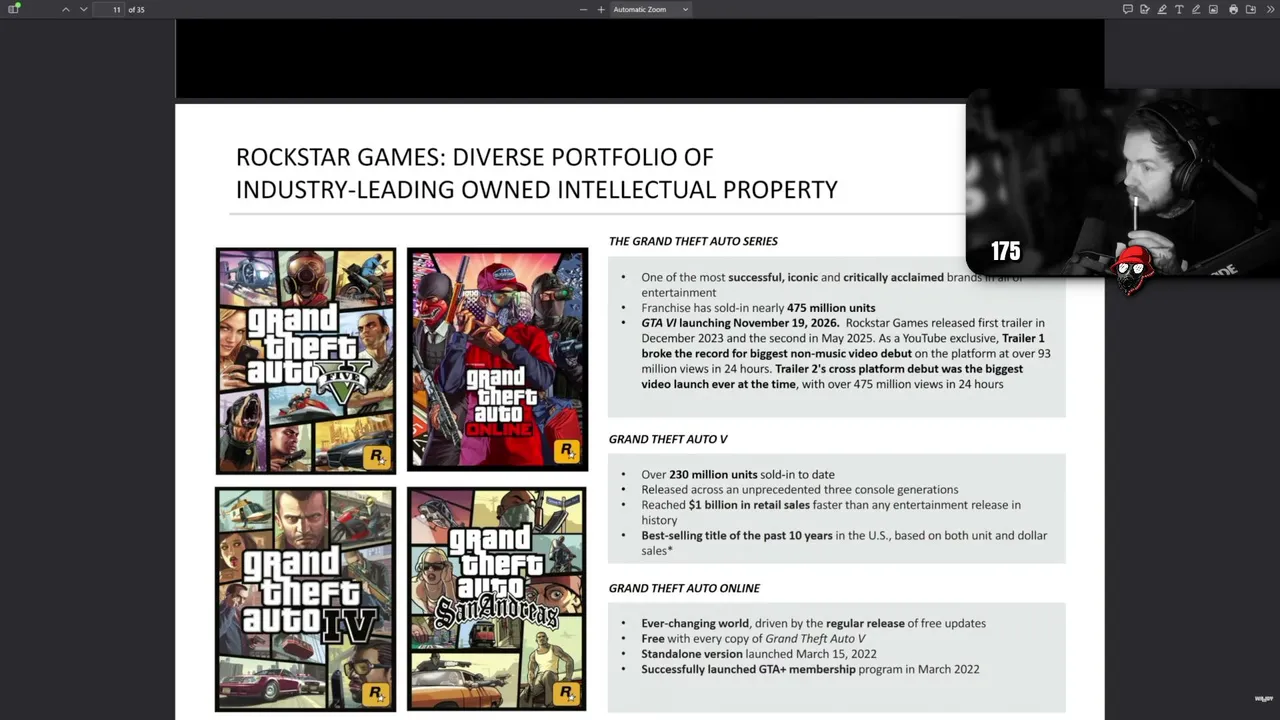This screenshot has height=720, width=1280.
Task: Click the heading "THE GRAND THEFT AUTO SERIES"
Action: tap(693, 241)
